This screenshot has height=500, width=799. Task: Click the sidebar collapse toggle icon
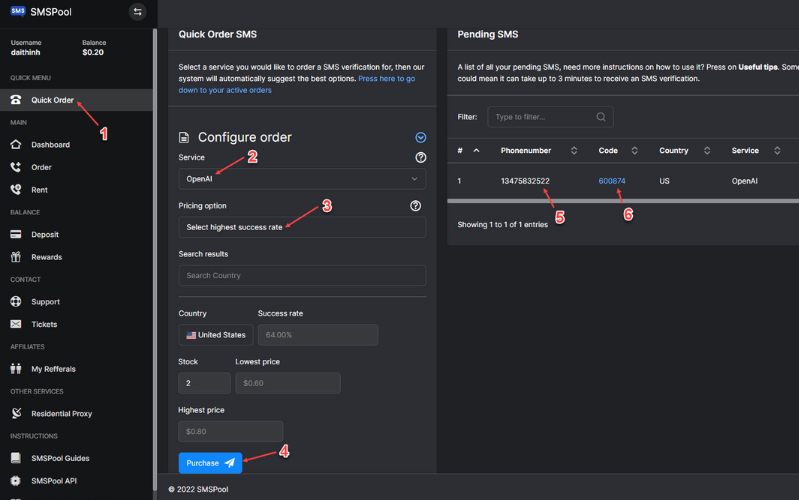[138, 12]
